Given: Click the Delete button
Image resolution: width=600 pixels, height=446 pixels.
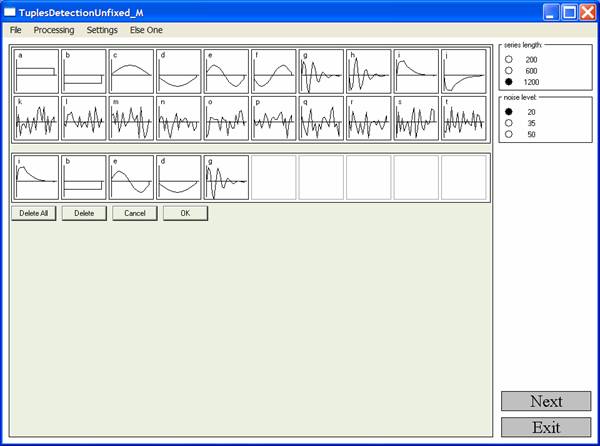Looking at the screenshot, I should (x=84, y=213).
